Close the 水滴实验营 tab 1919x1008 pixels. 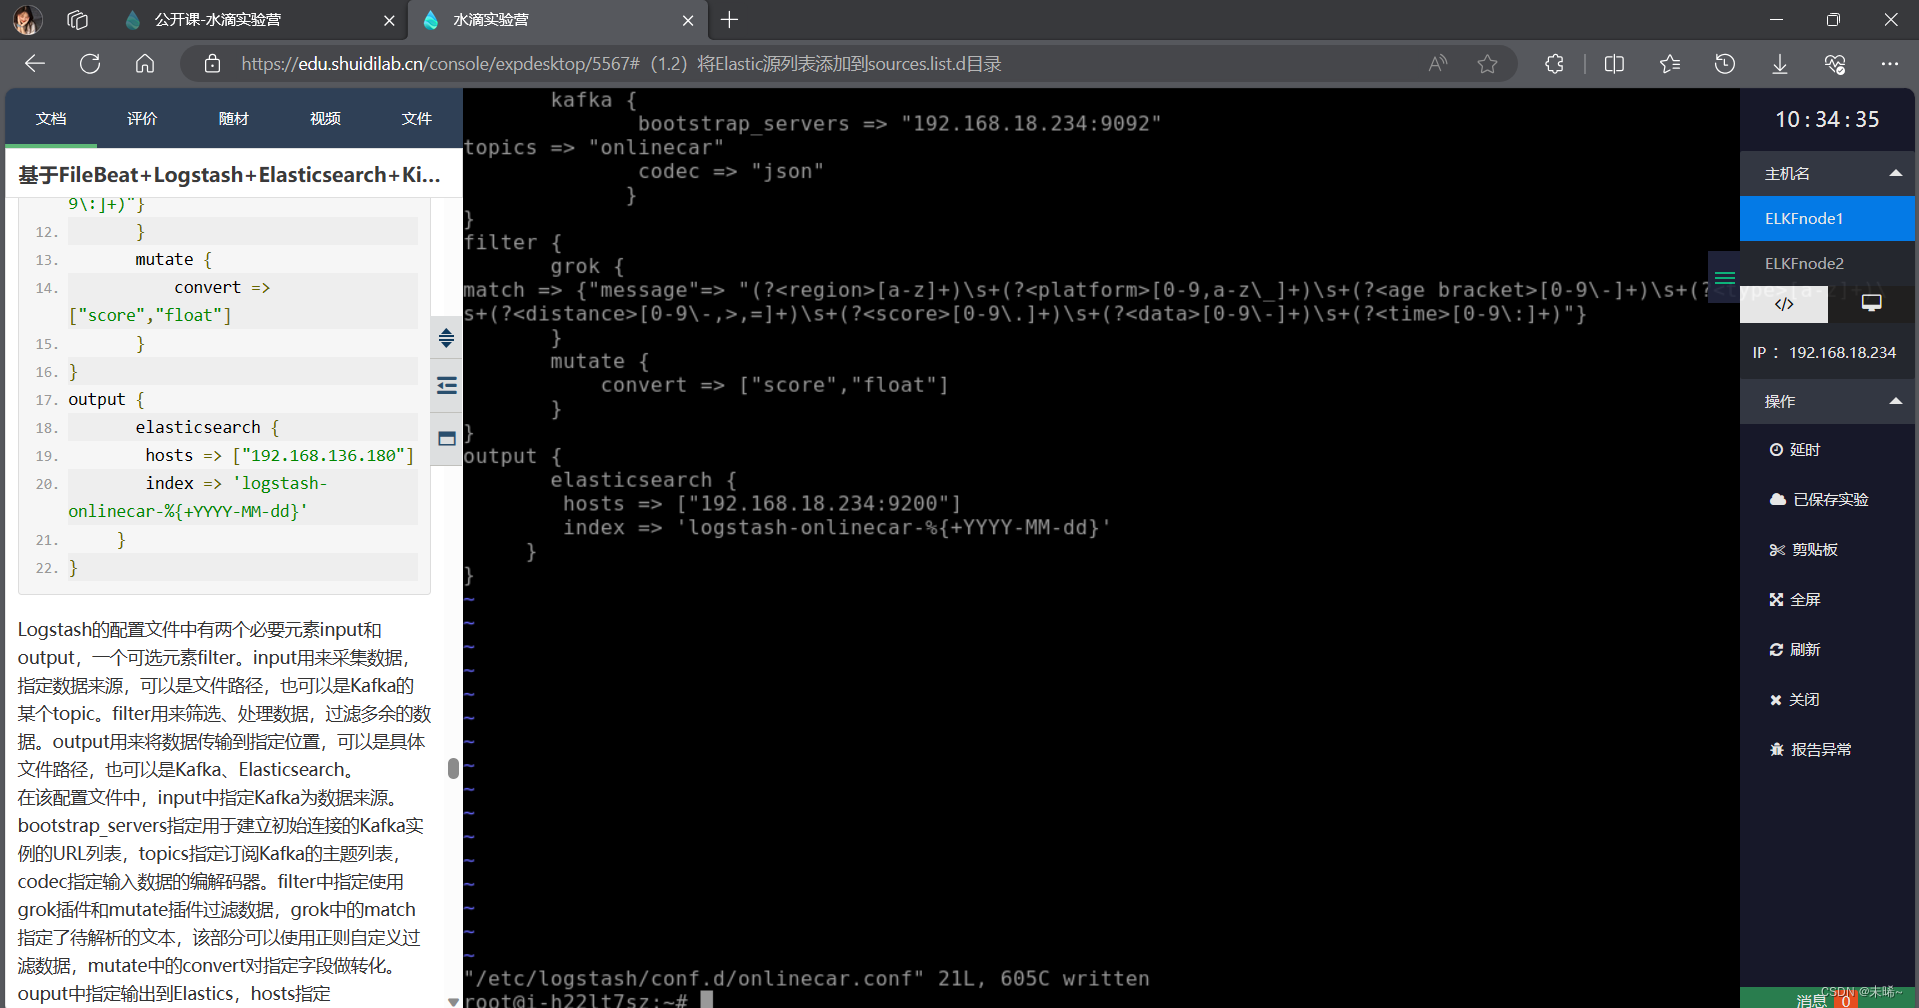pos(688,20)
